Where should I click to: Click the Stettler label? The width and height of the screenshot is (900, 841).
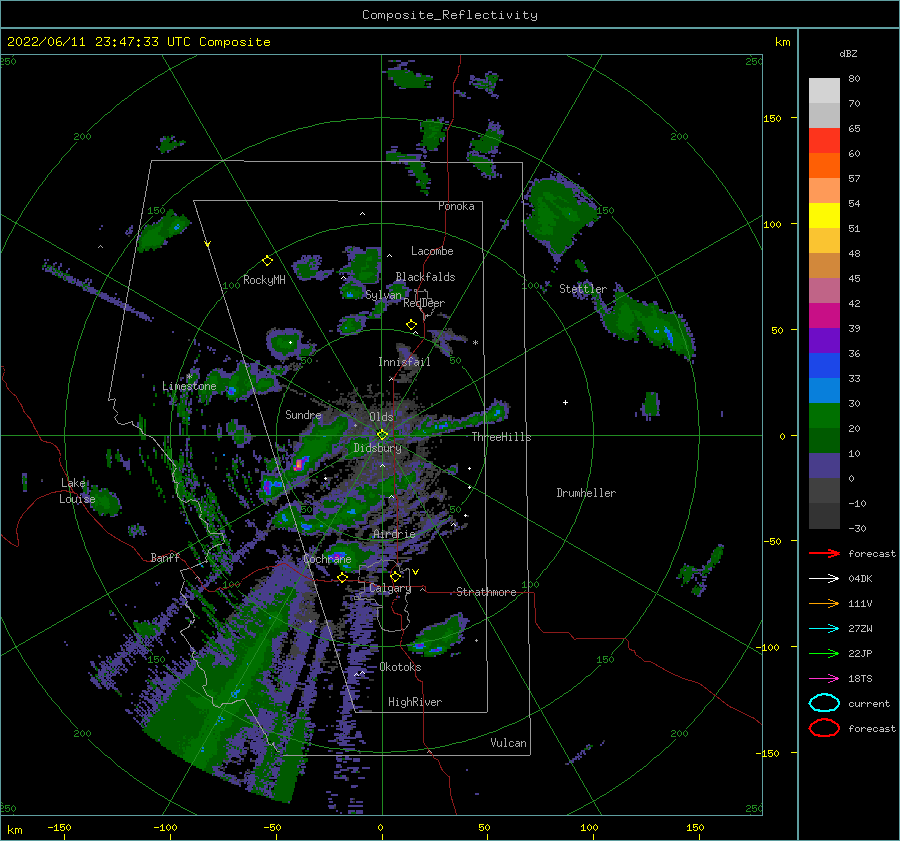583,289
